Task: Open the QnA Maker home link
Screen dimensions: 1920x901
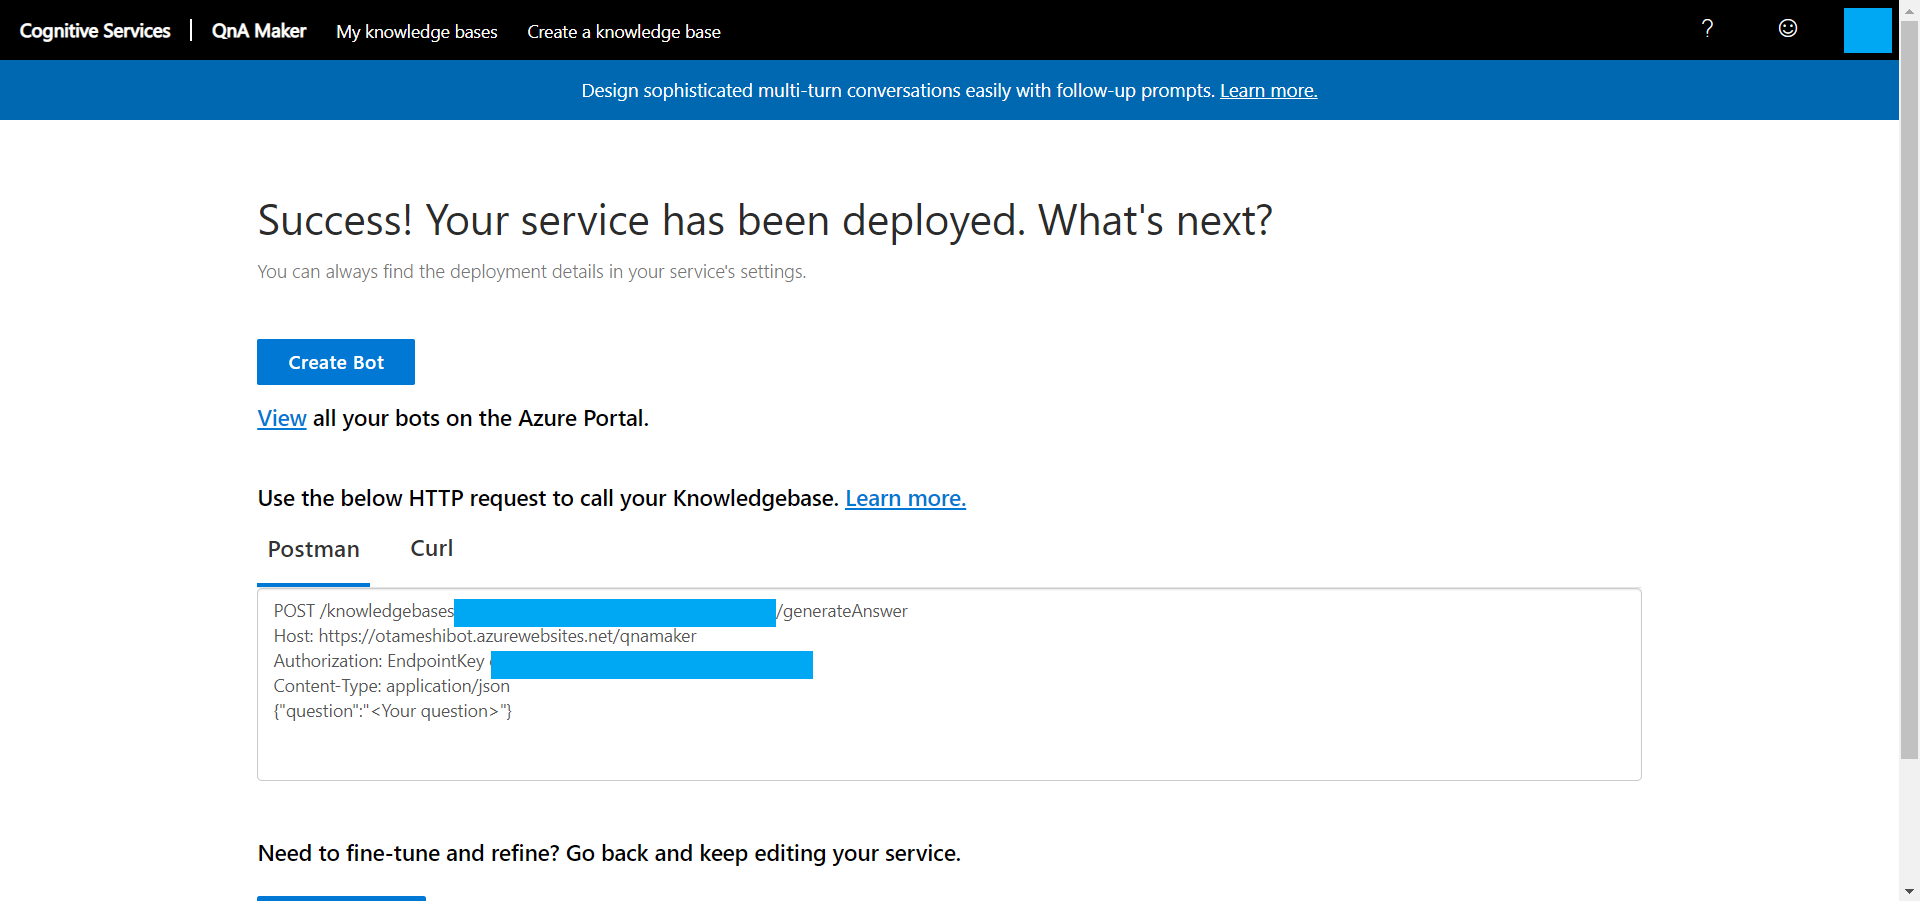Action: pyautogui.click(x=259, y=31)
